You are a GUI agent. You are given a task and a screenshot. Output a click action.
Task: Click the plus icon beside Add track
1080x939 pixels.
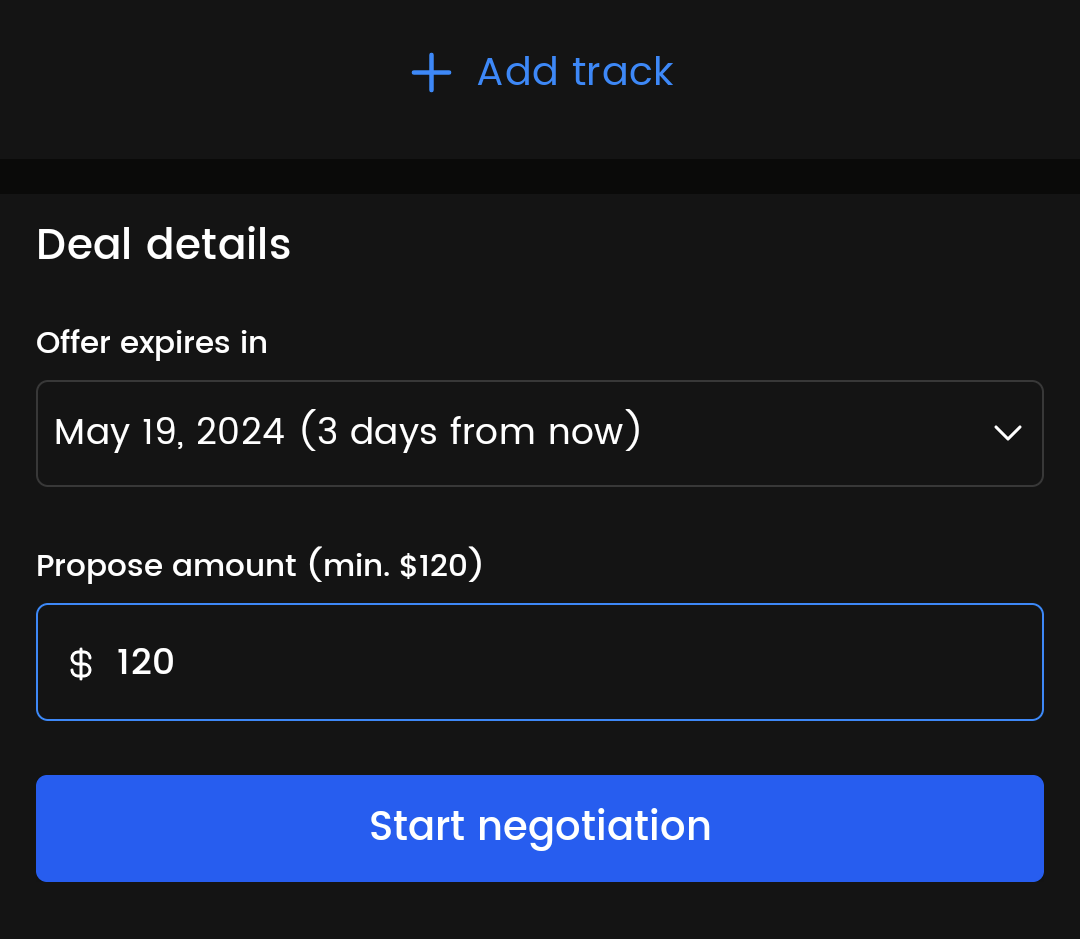point(431,73)
